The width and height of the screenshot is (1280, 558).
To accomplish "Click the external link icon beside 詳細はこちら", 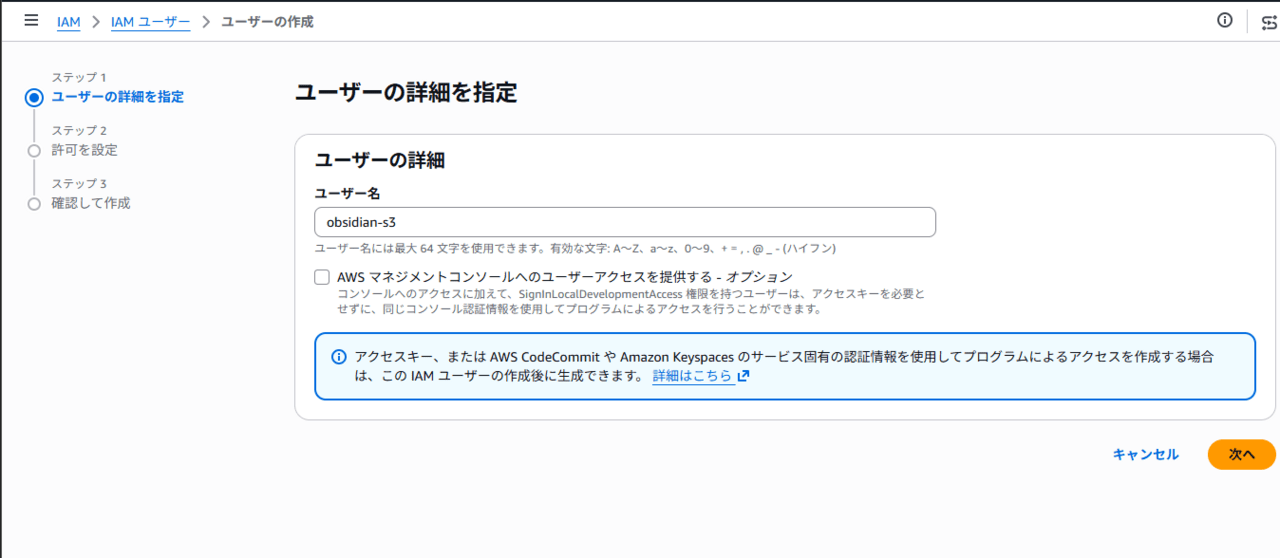I will [743, 376].
